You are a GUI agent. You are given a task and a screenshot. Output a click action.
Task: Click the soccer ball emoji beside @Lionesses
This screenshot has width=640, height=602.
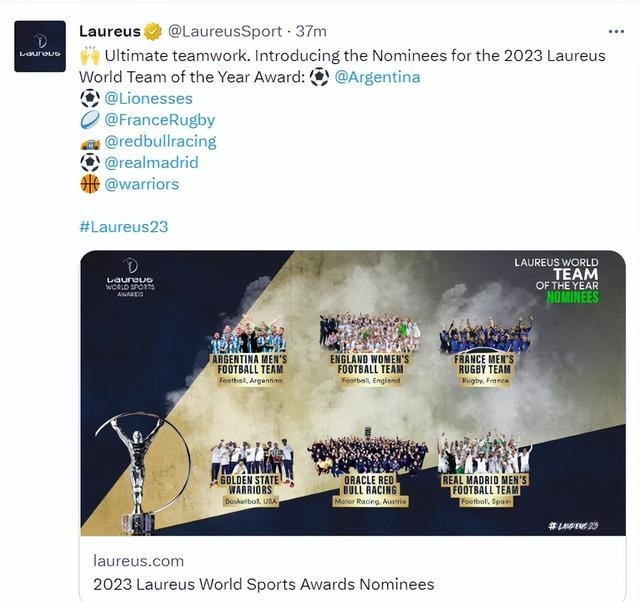90,98
